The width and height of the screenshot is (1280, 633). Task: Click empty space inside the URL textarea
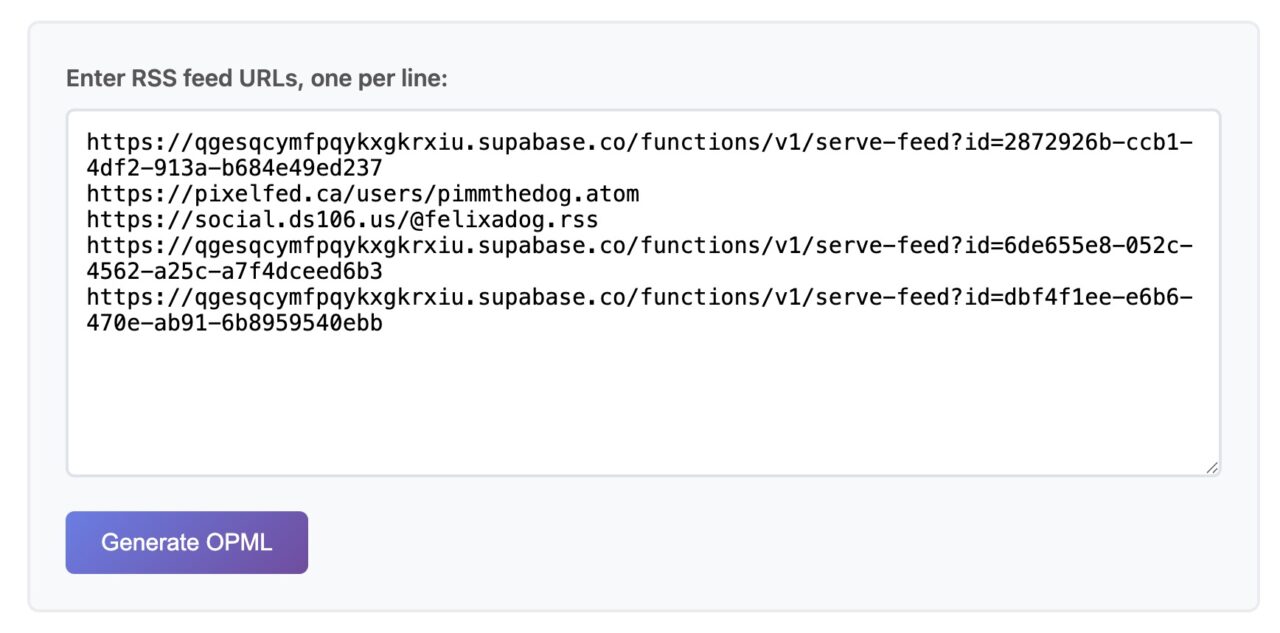[x=640, y=410]
